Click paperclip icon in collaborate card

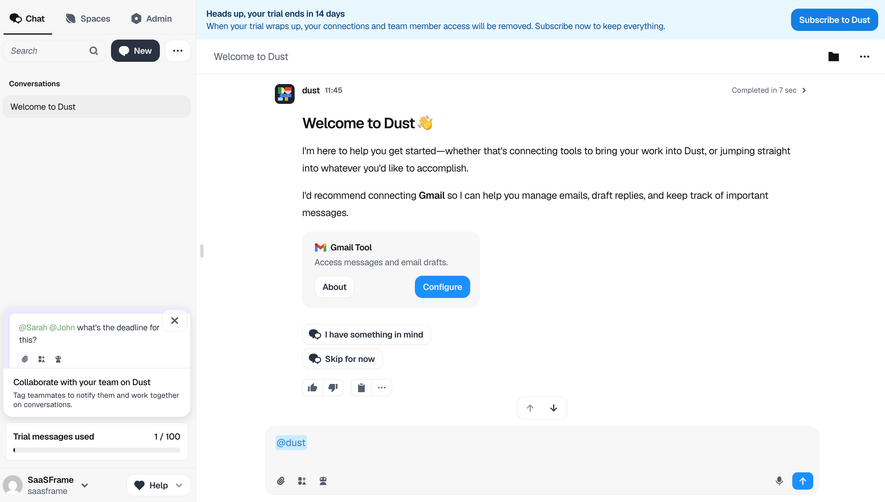tap(25, 359)
